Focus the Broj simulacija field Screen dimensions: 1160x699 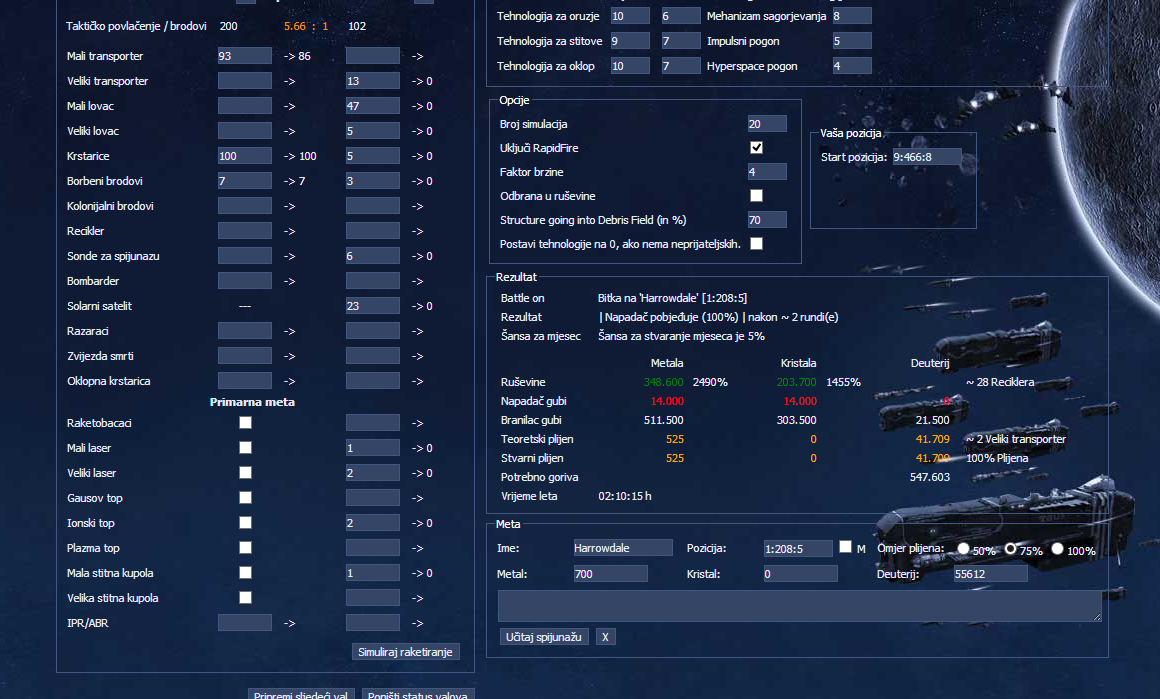767,124
